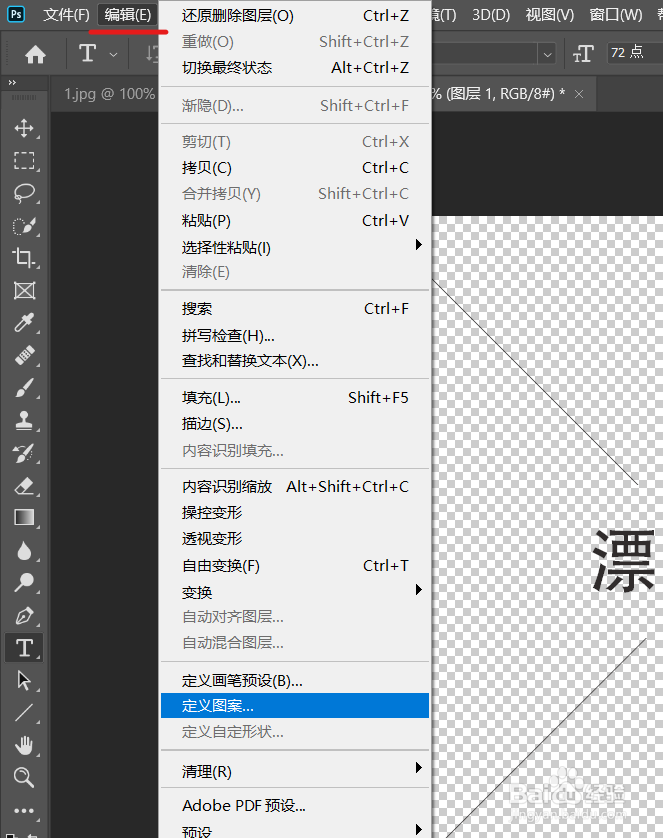Image resolution: width=663 pixels, height=838 pixels.
Task: Choose 粘贴(P) menu item
Action: 294,220
